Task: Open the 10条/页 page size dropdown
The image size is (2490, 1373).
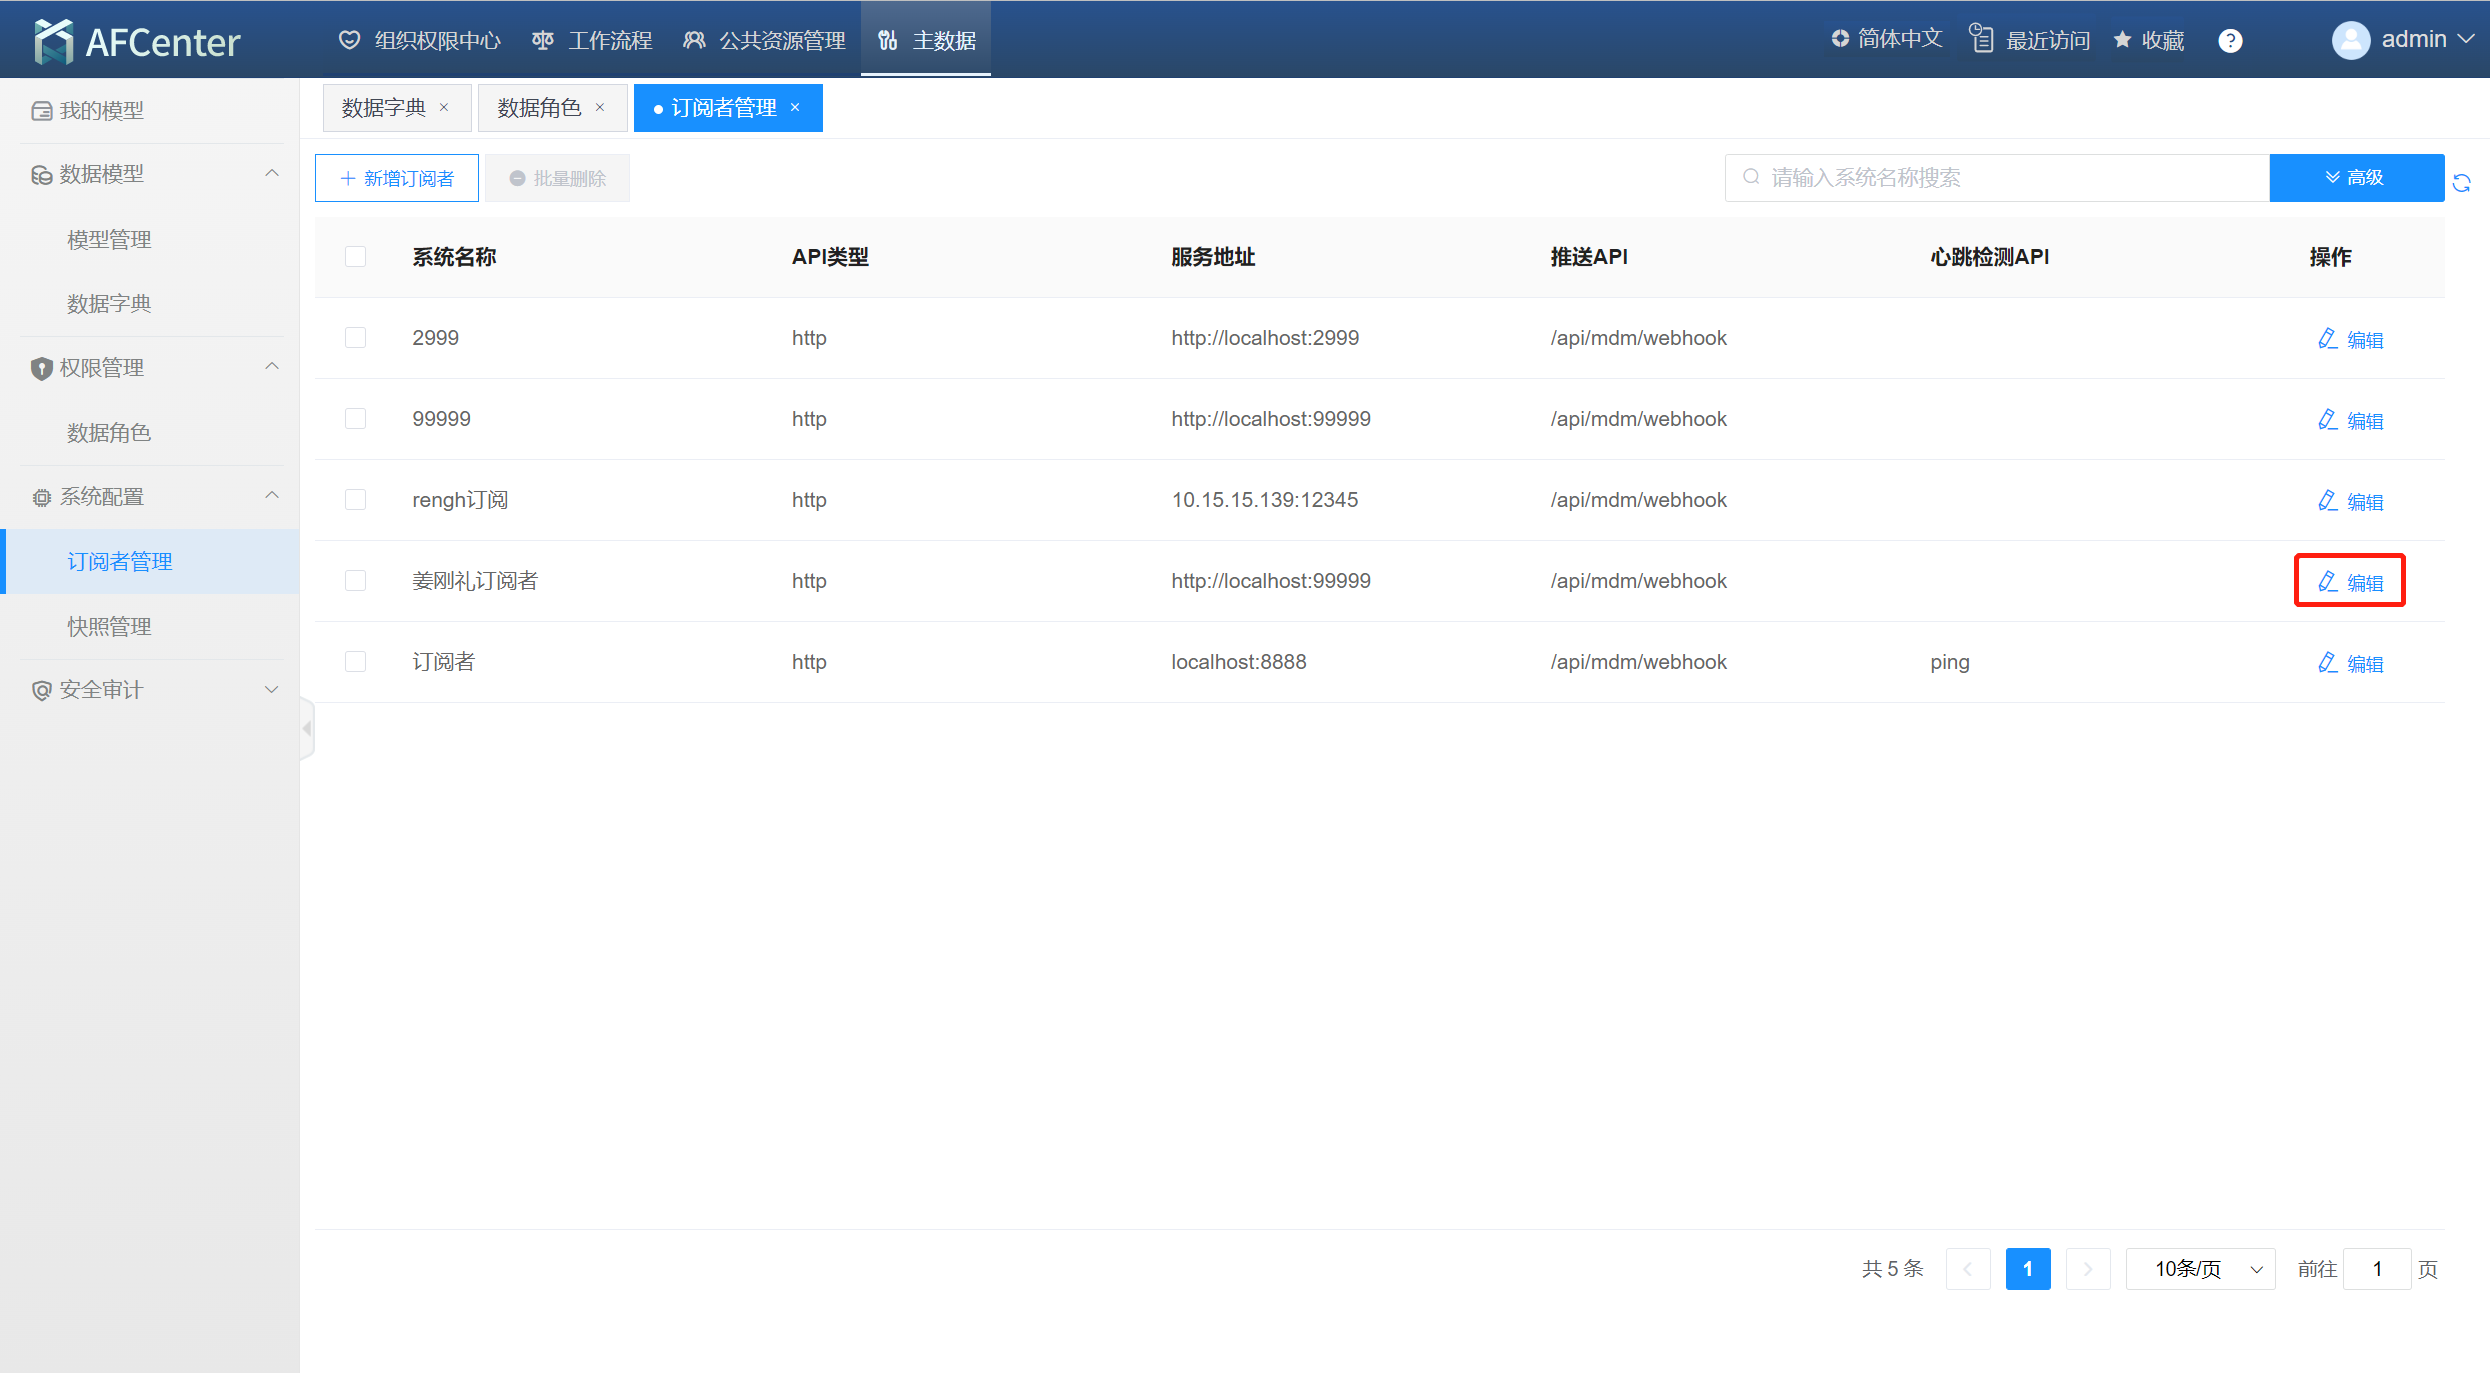Action: coord(2200,1269)
